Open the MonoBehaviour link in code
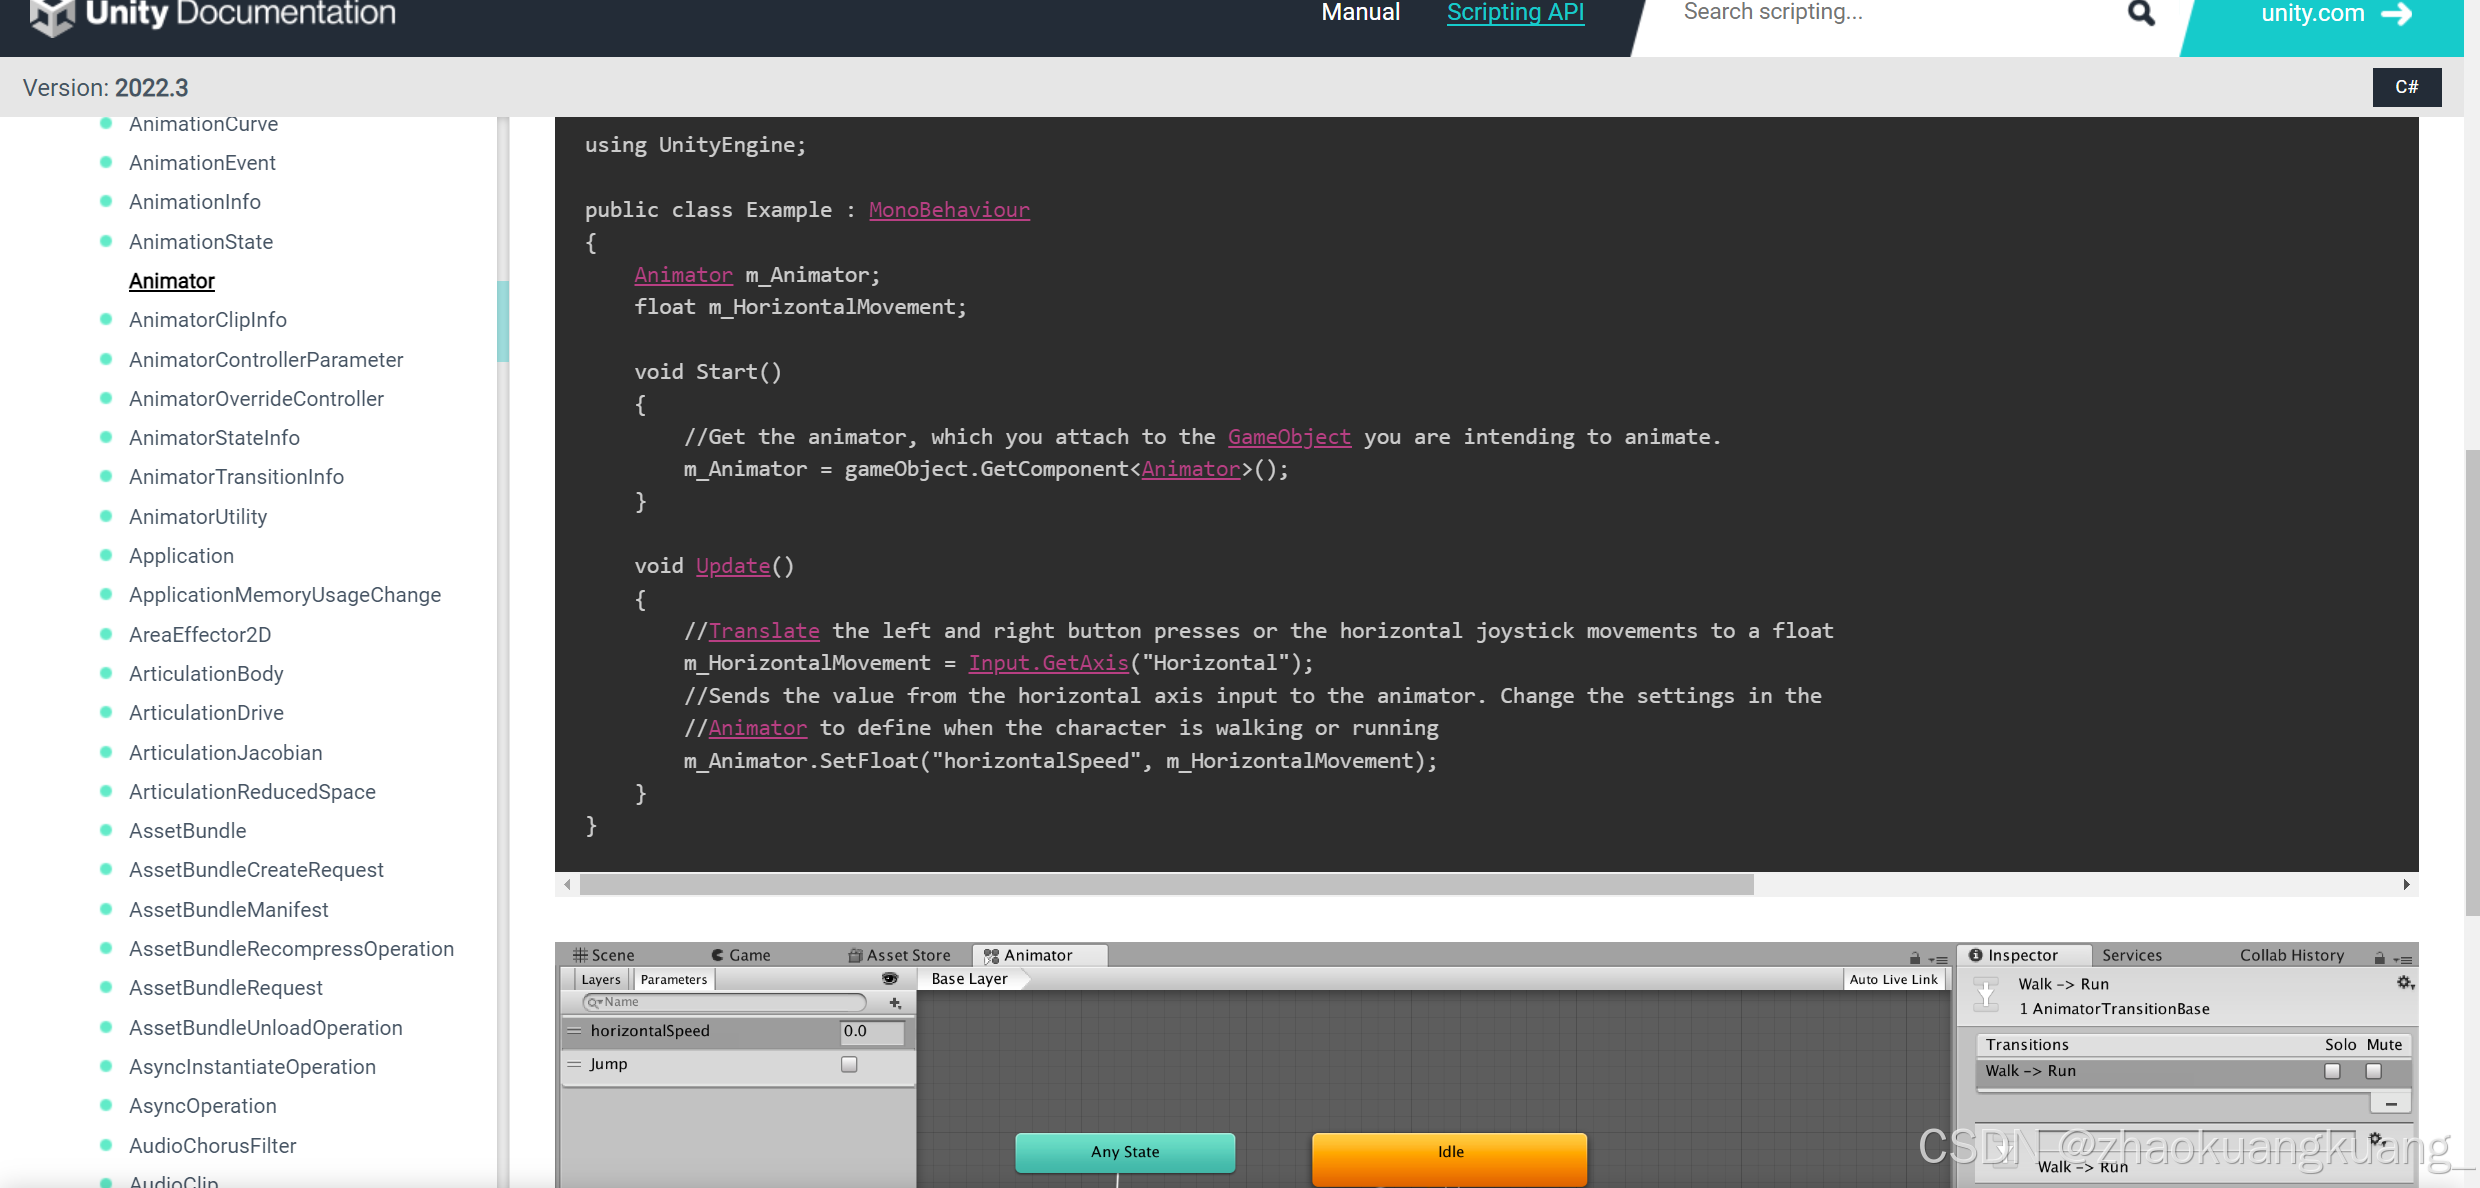Image resolution: width=2480 pixels, height=1188 pixels. coord(948,210)
